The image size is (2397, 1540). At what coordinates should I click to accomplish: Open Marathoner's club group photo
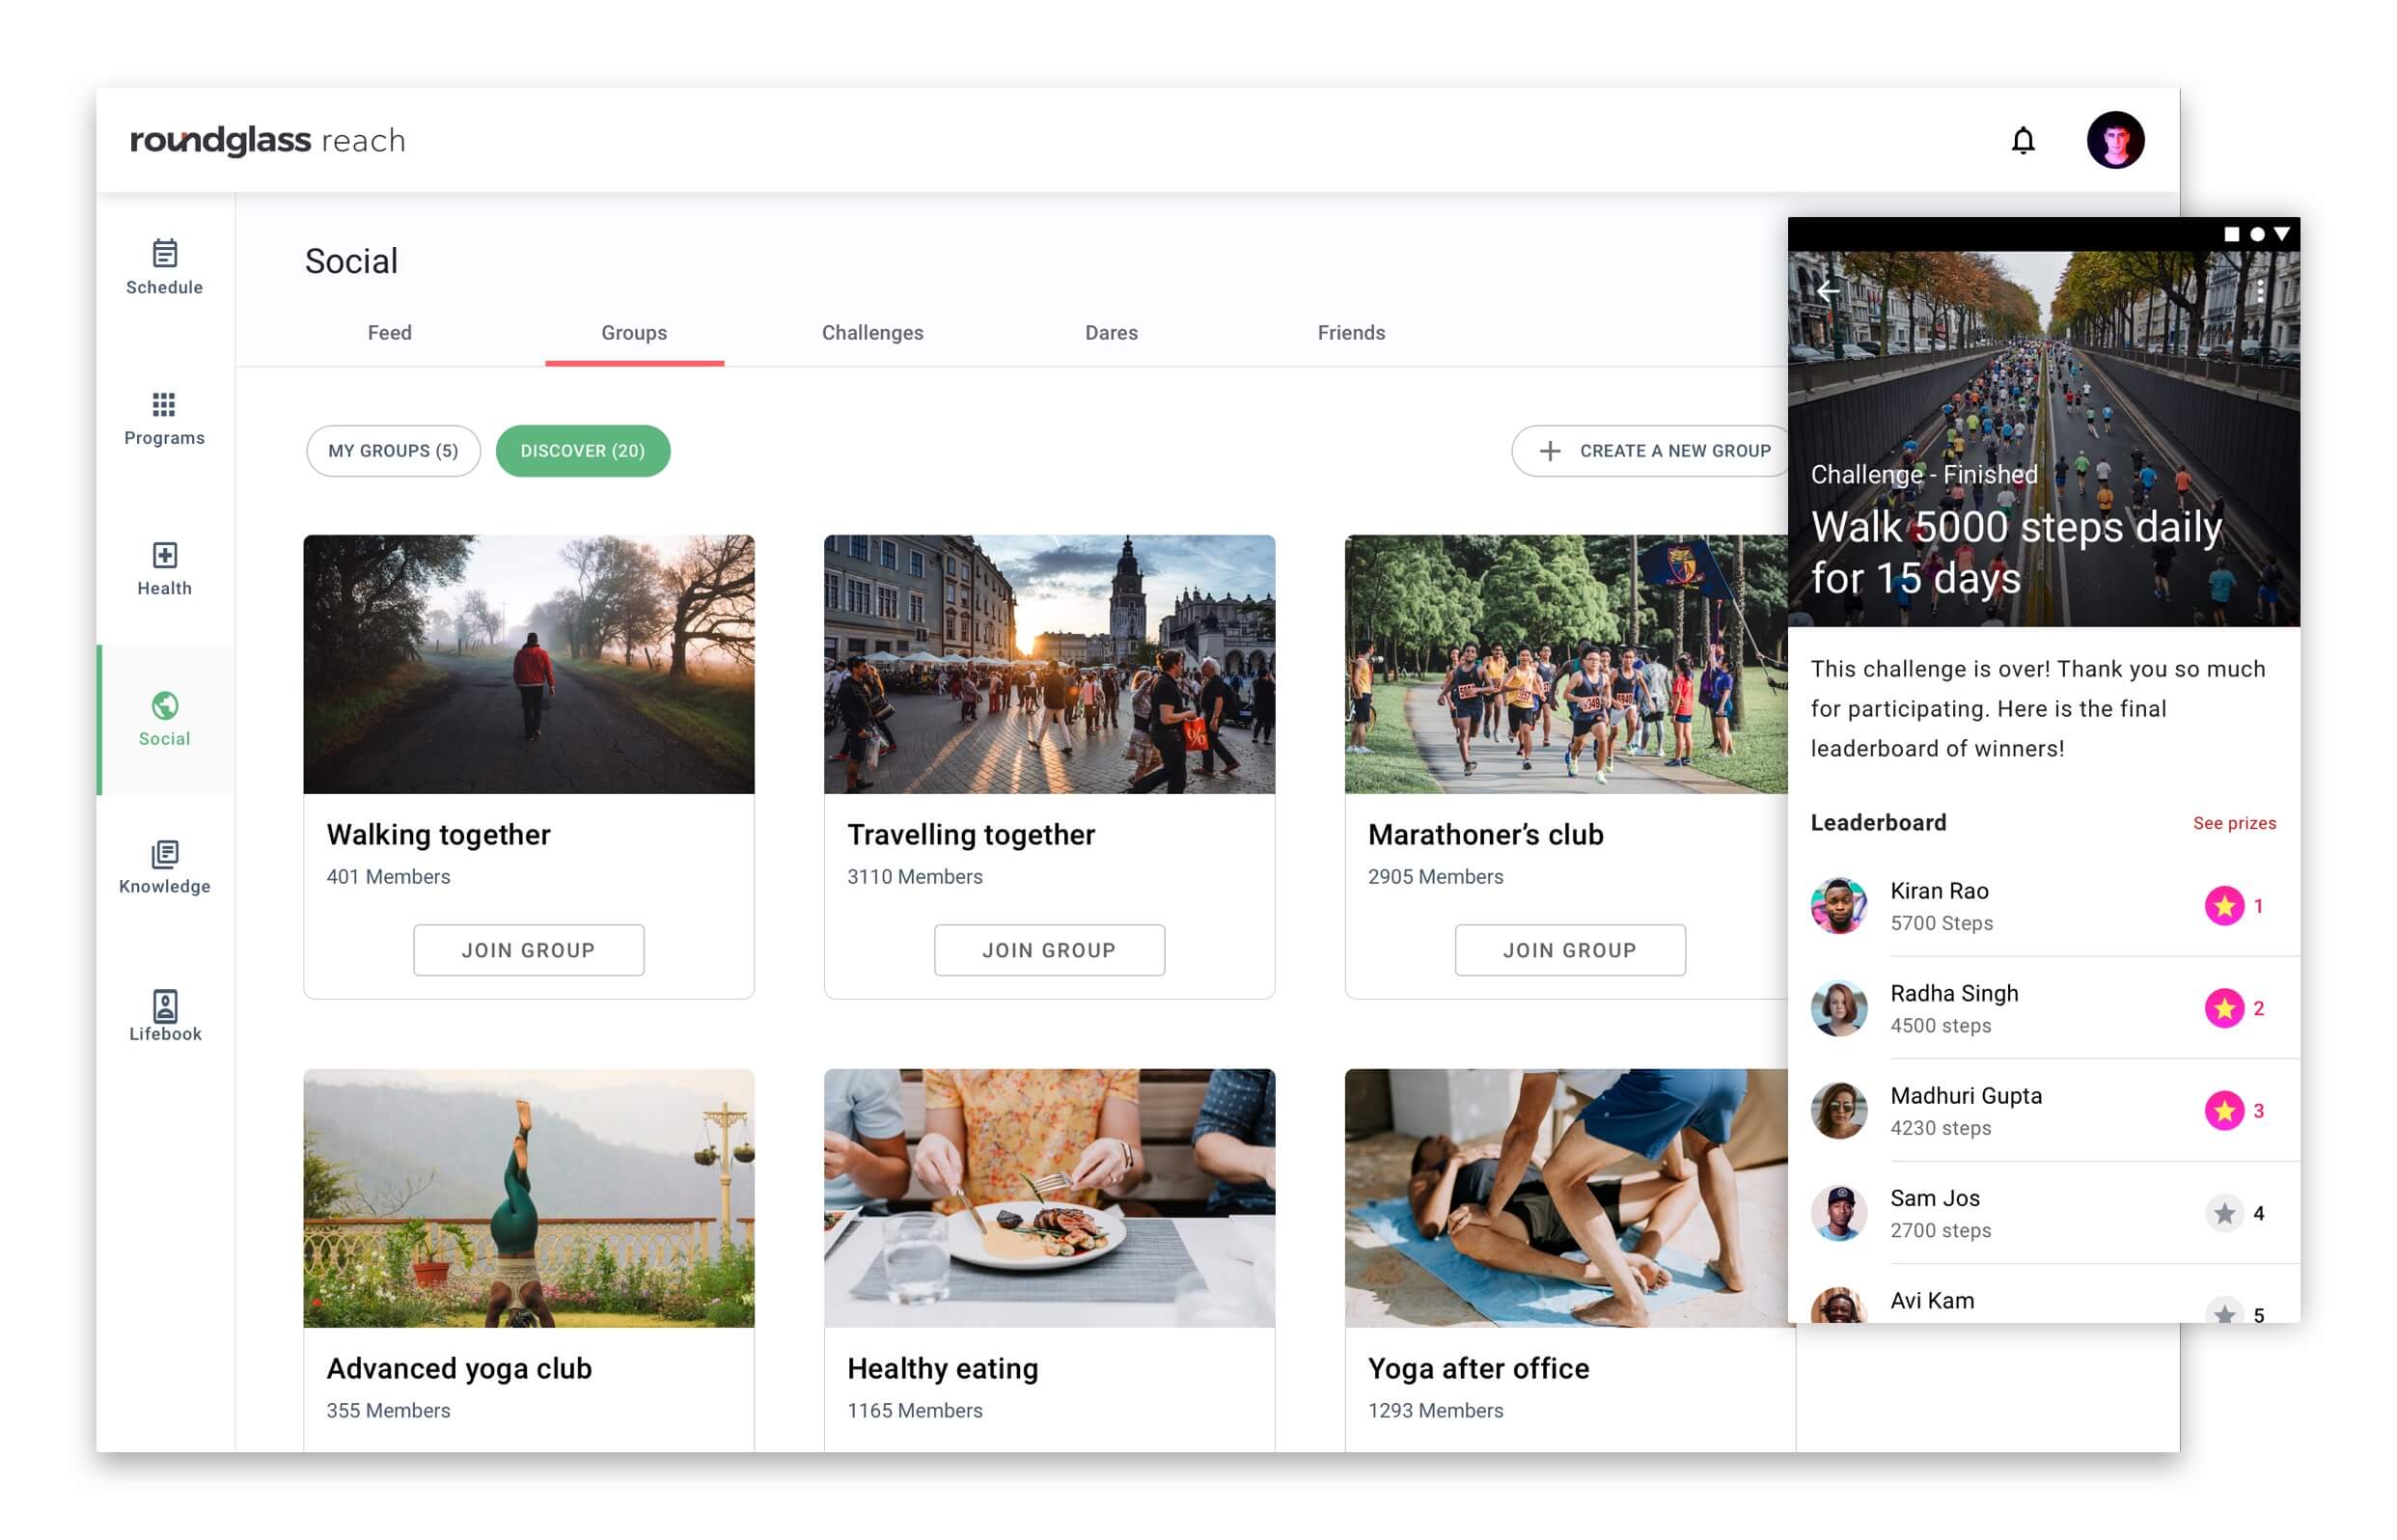pos(1566,664)
